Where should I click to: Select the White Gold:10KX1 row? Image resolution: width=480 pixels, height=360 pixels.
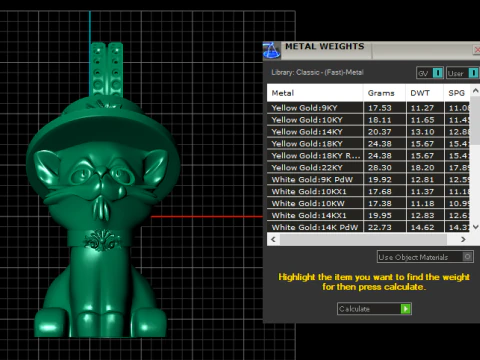click(x=369, y=192)
